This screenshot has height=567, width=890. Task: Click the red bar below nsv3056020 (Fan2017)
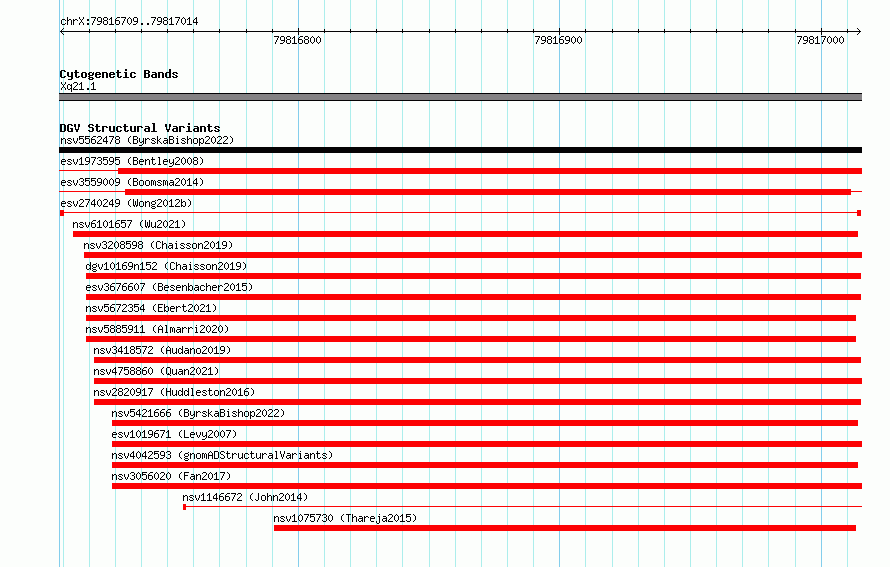tap(487, 486)
